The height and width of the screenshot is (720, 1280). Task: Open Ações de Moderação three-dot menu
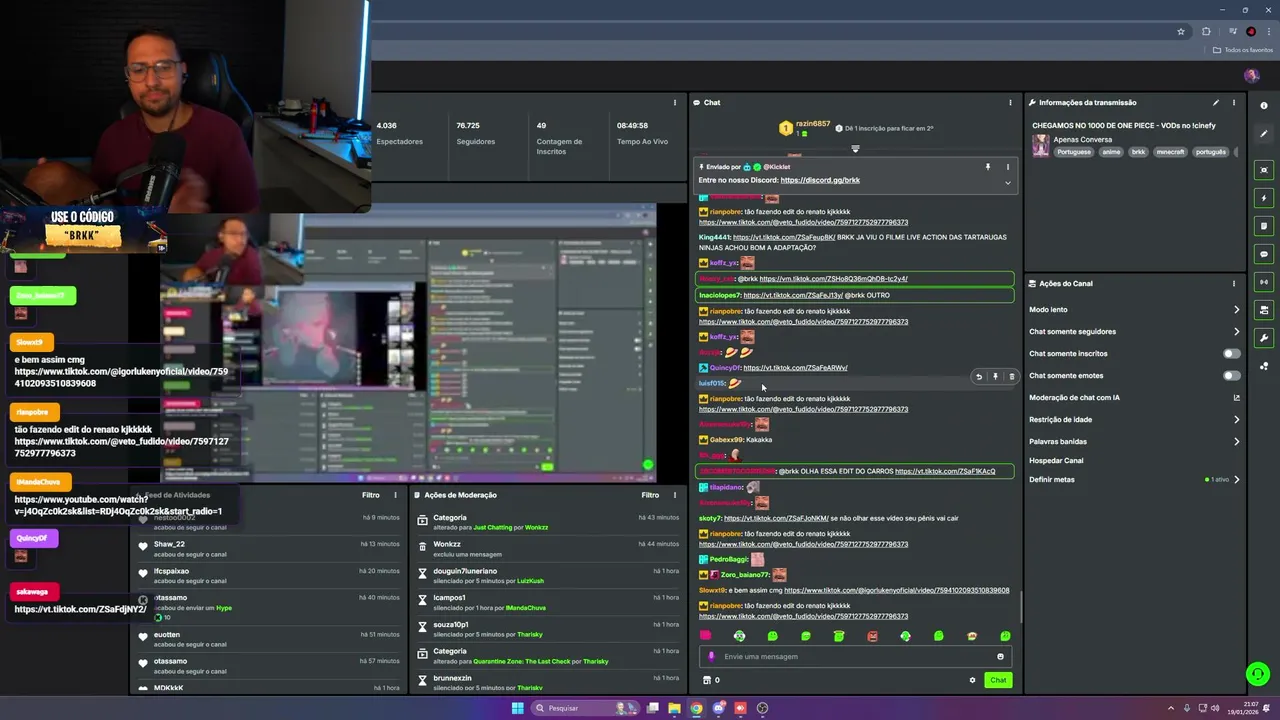[675, 495]
